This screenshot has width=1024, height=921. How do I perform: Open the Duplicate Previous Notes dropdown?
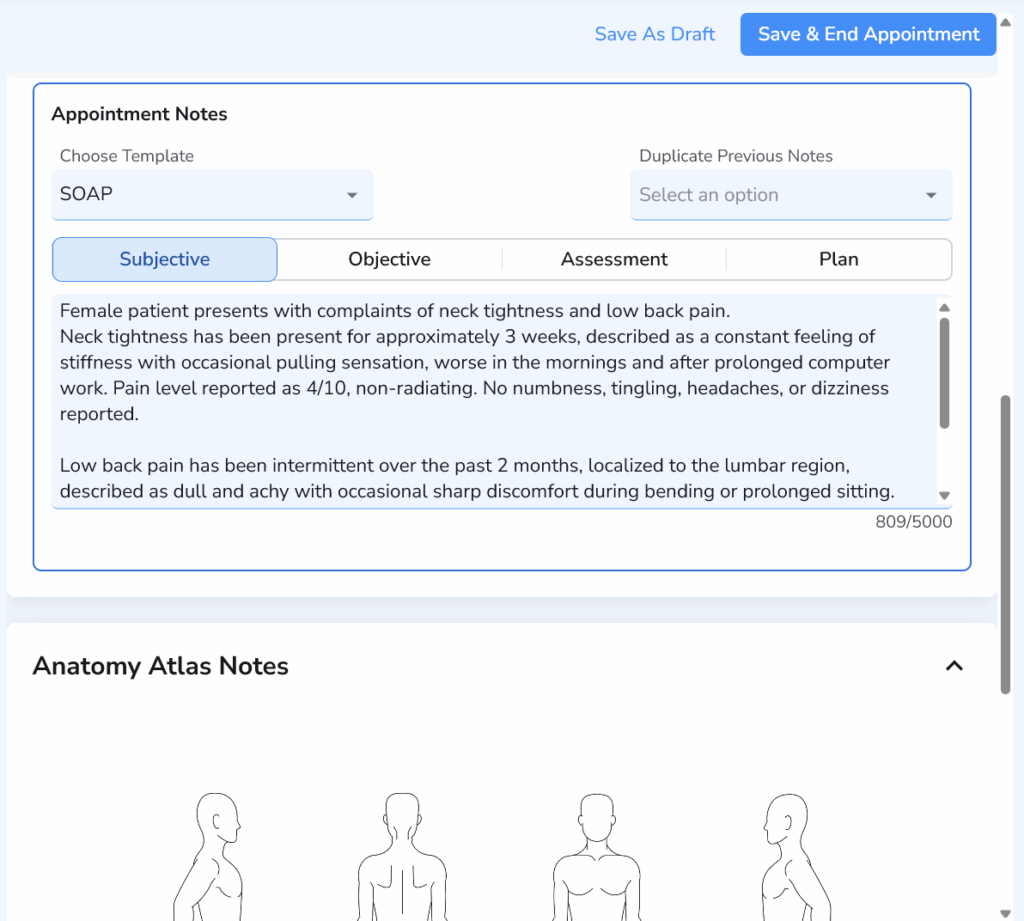click(x=790, y=194)
